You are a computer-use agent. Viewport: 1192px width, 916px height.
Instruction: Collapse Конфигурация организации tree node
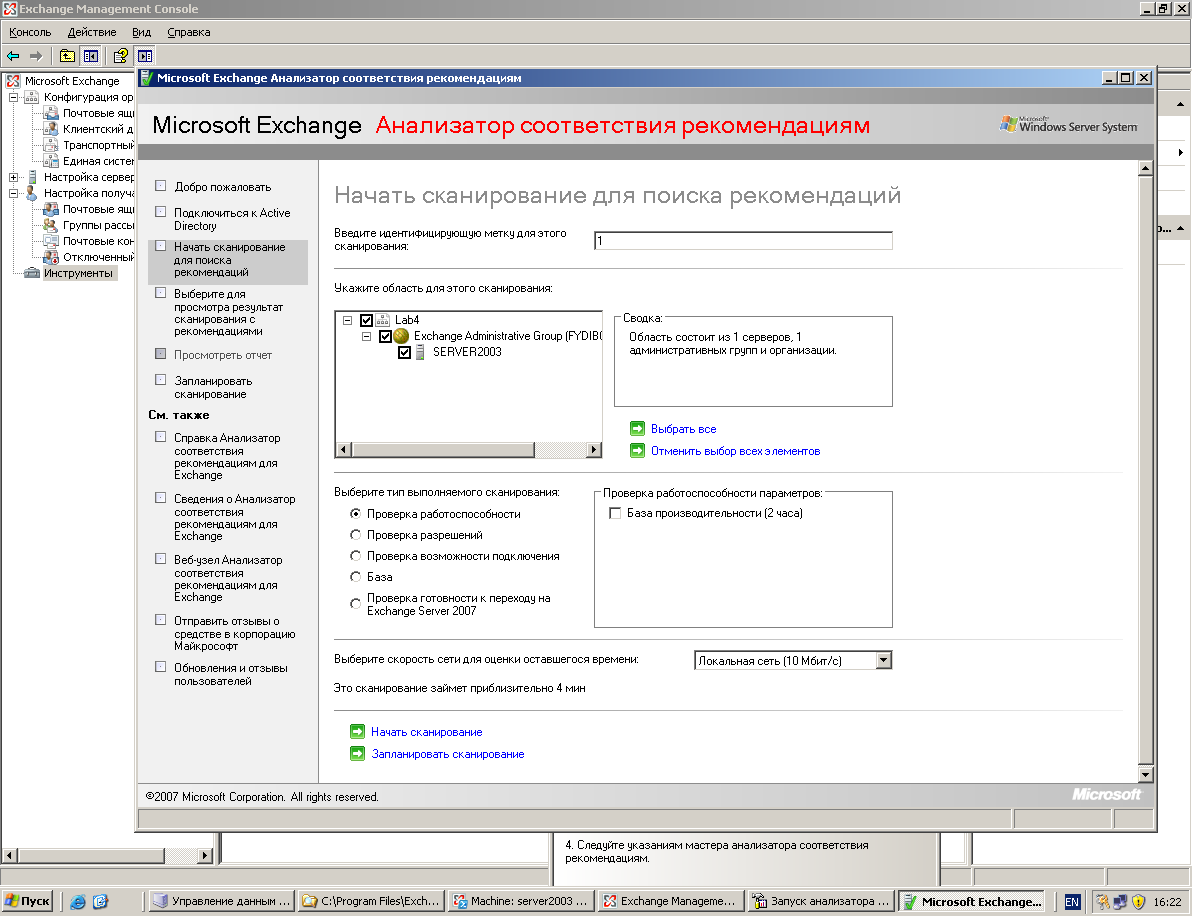pyautogui.click(x=13, y=97)
